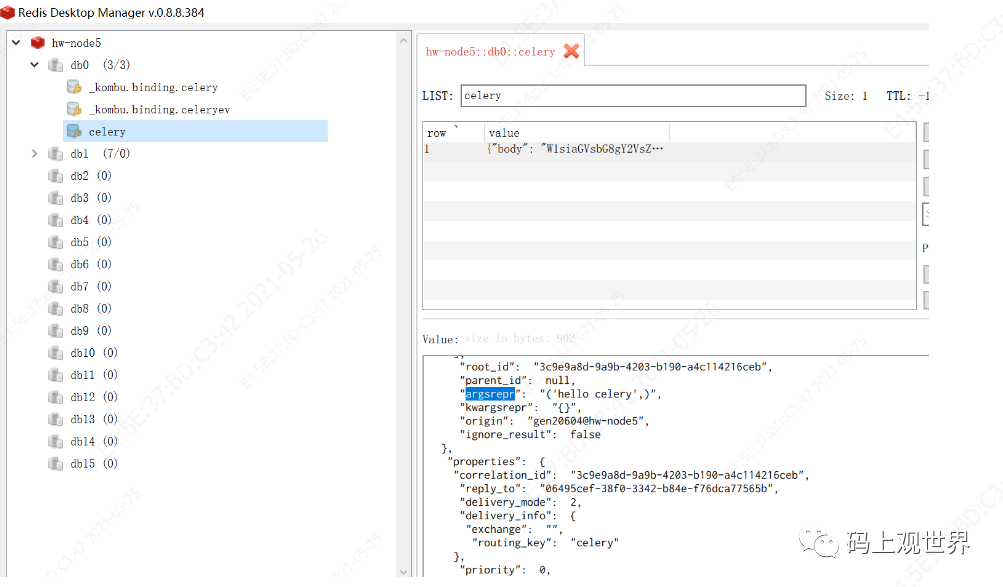Click the "ignore_result": false line
The height and width of the screenshot is (587, 1003).
(530, 434)
